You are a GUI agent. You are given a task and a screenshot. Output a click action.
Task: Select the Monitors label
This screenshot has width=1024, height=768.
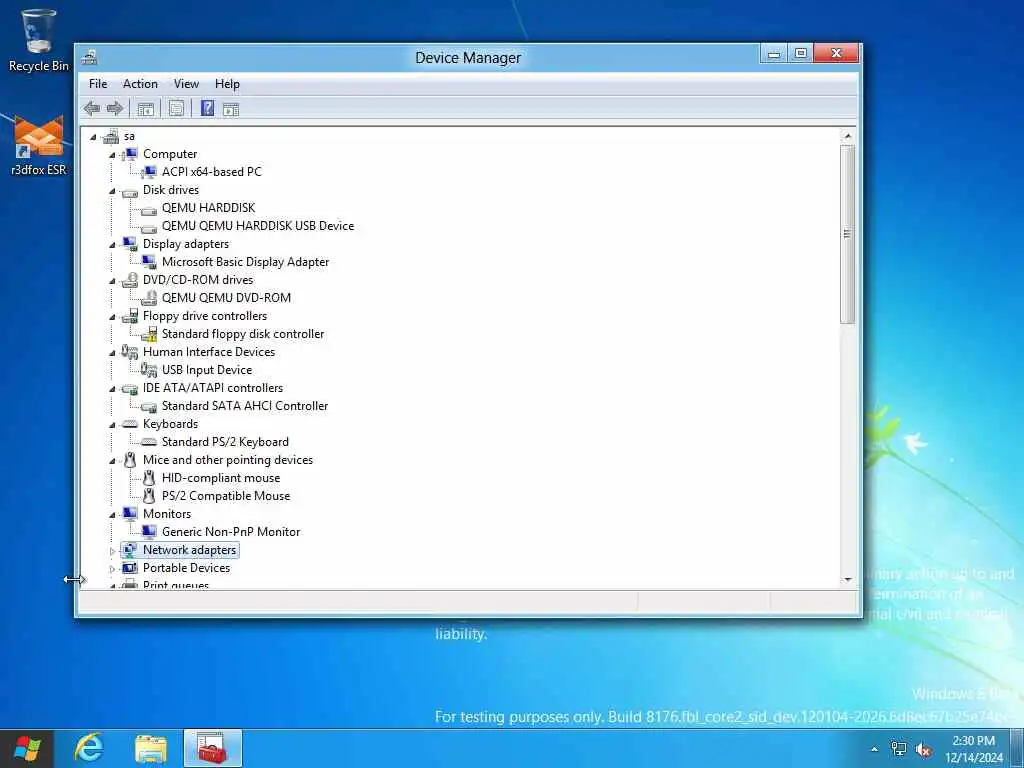167,514
